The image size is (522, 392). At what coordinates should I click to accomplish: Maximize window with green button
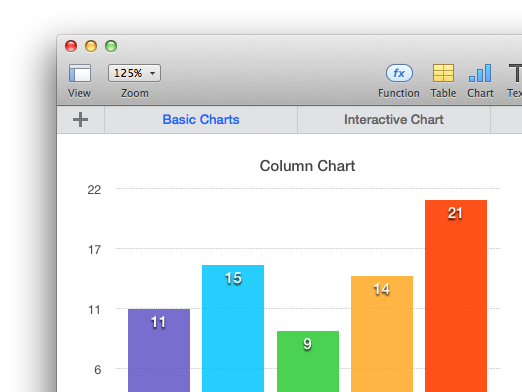(111, 46)
